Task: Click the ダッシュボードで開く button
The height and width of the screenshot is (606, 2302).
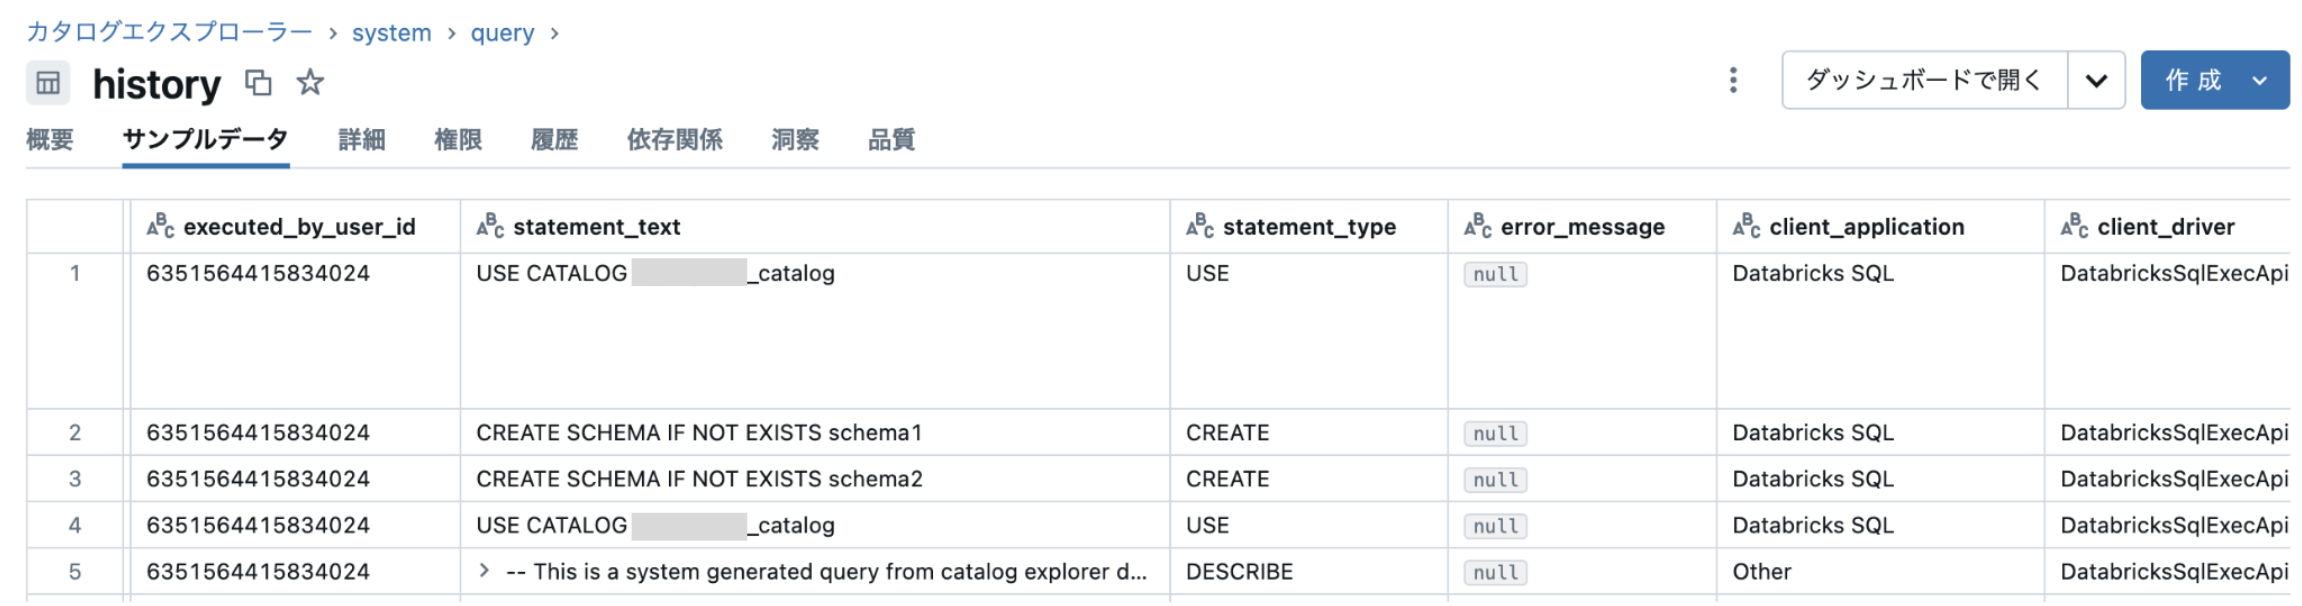Action: 1923,80
